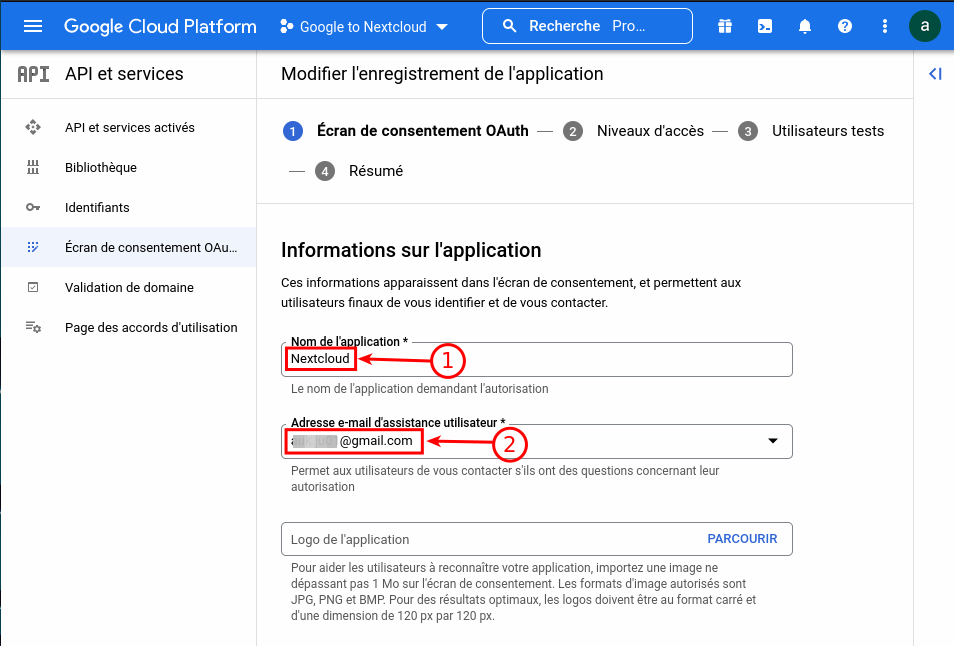Click the PARCOURIR button
This screenshot has height=646, width=954.
(742, 539)
